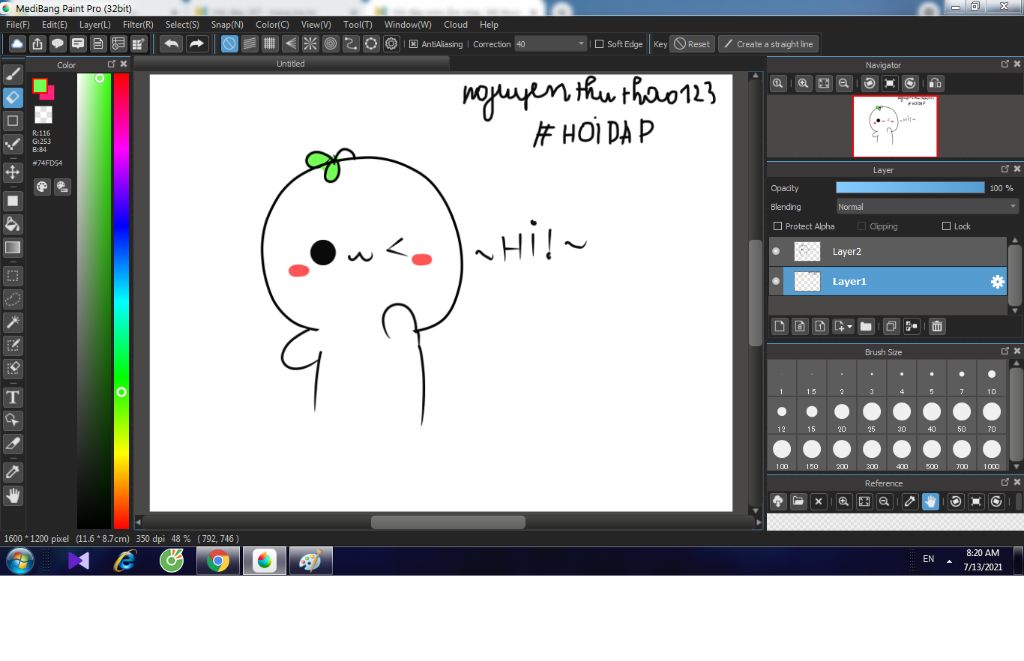
Task: Open Cloud menu
Action: pyautogui.click(x=455, y=24)
